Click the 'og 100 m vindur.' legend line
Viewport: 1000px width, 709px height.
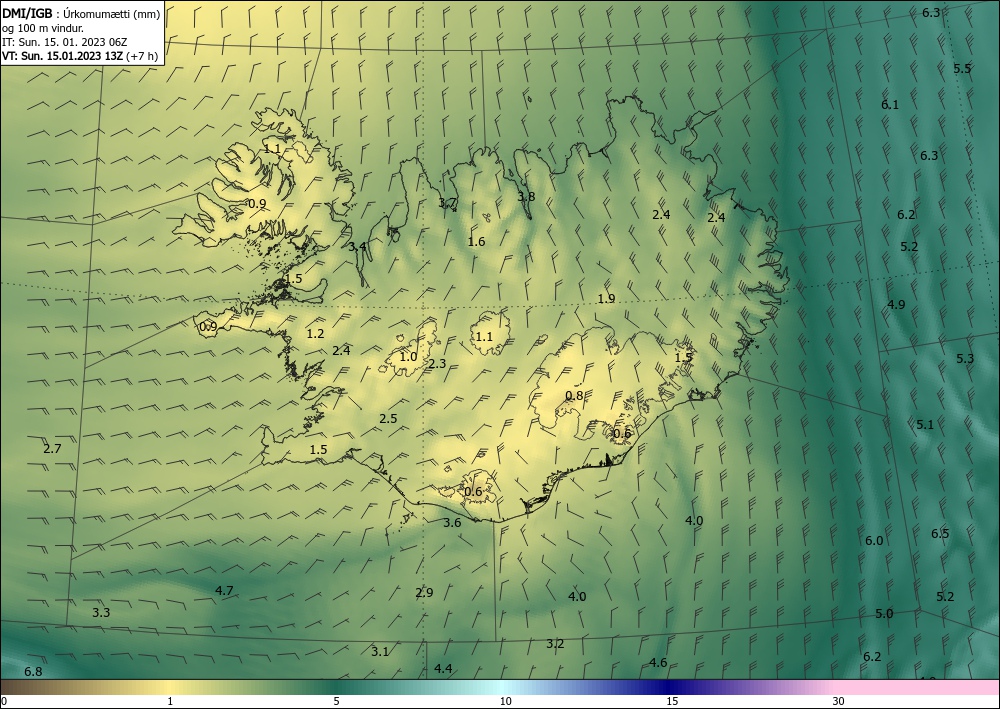coord(43,28)
